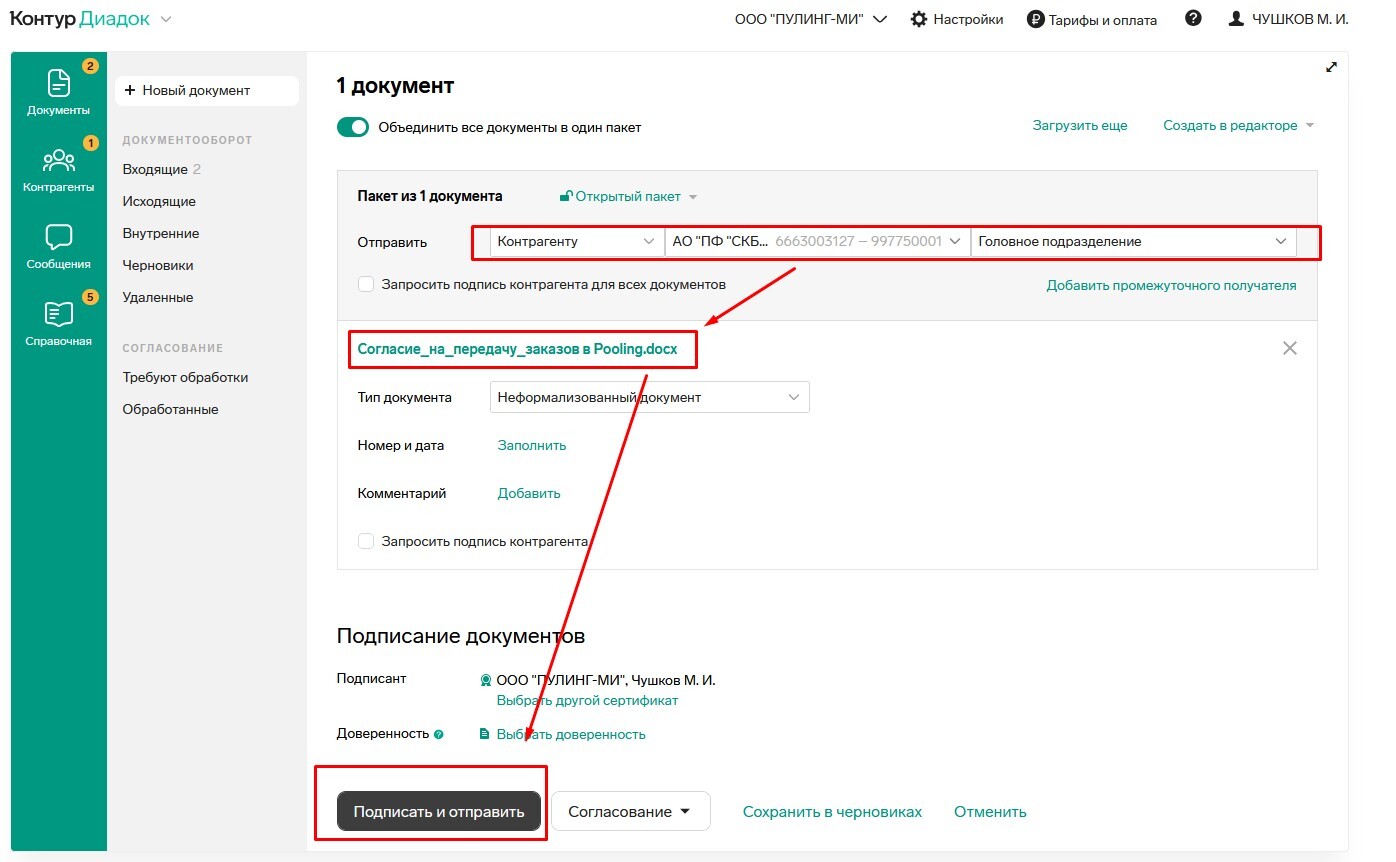Open counterparty dropdown АО "ПФ "СКБ...

click(x=817, y=241)
